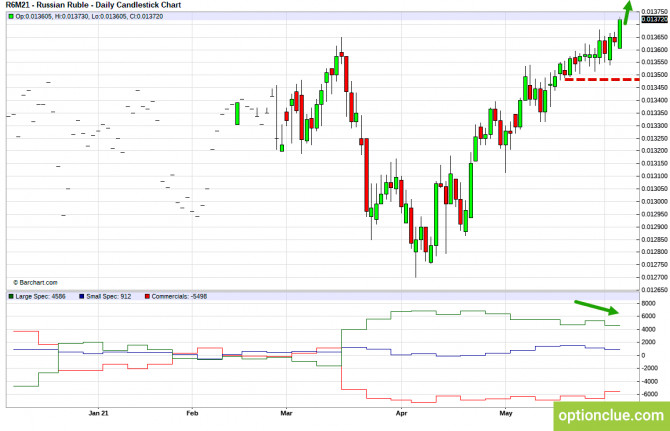This screenshot has width=670, height=431.
Task: Click the green square beside Op price readout
Action: 11,17
